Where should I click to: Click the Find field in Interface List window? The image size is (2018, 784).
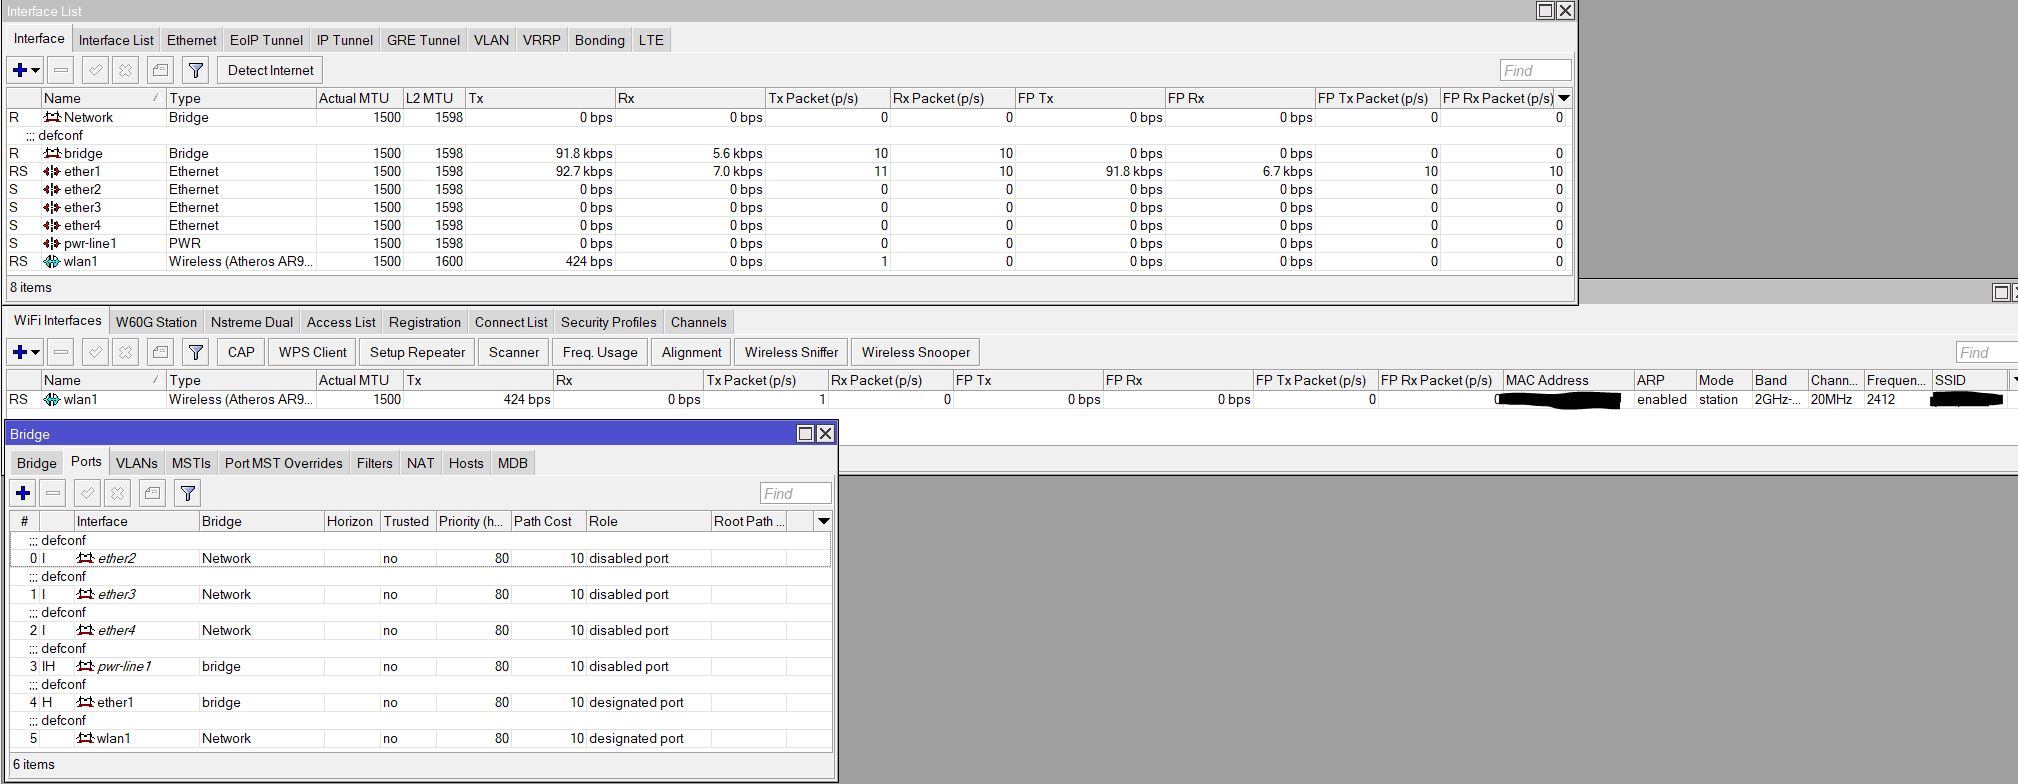(x=1536, y=70)
